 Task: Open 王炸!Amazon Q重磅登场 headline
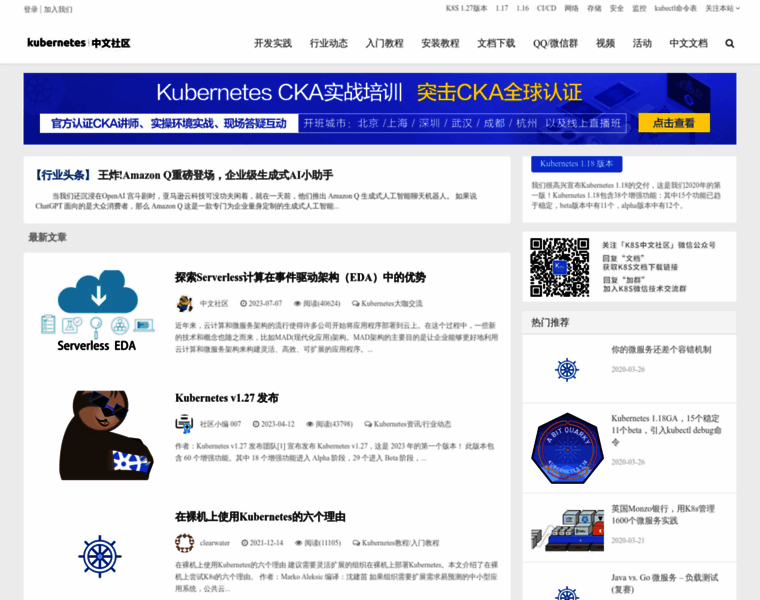pyautogui.click(x=215, y=175)
